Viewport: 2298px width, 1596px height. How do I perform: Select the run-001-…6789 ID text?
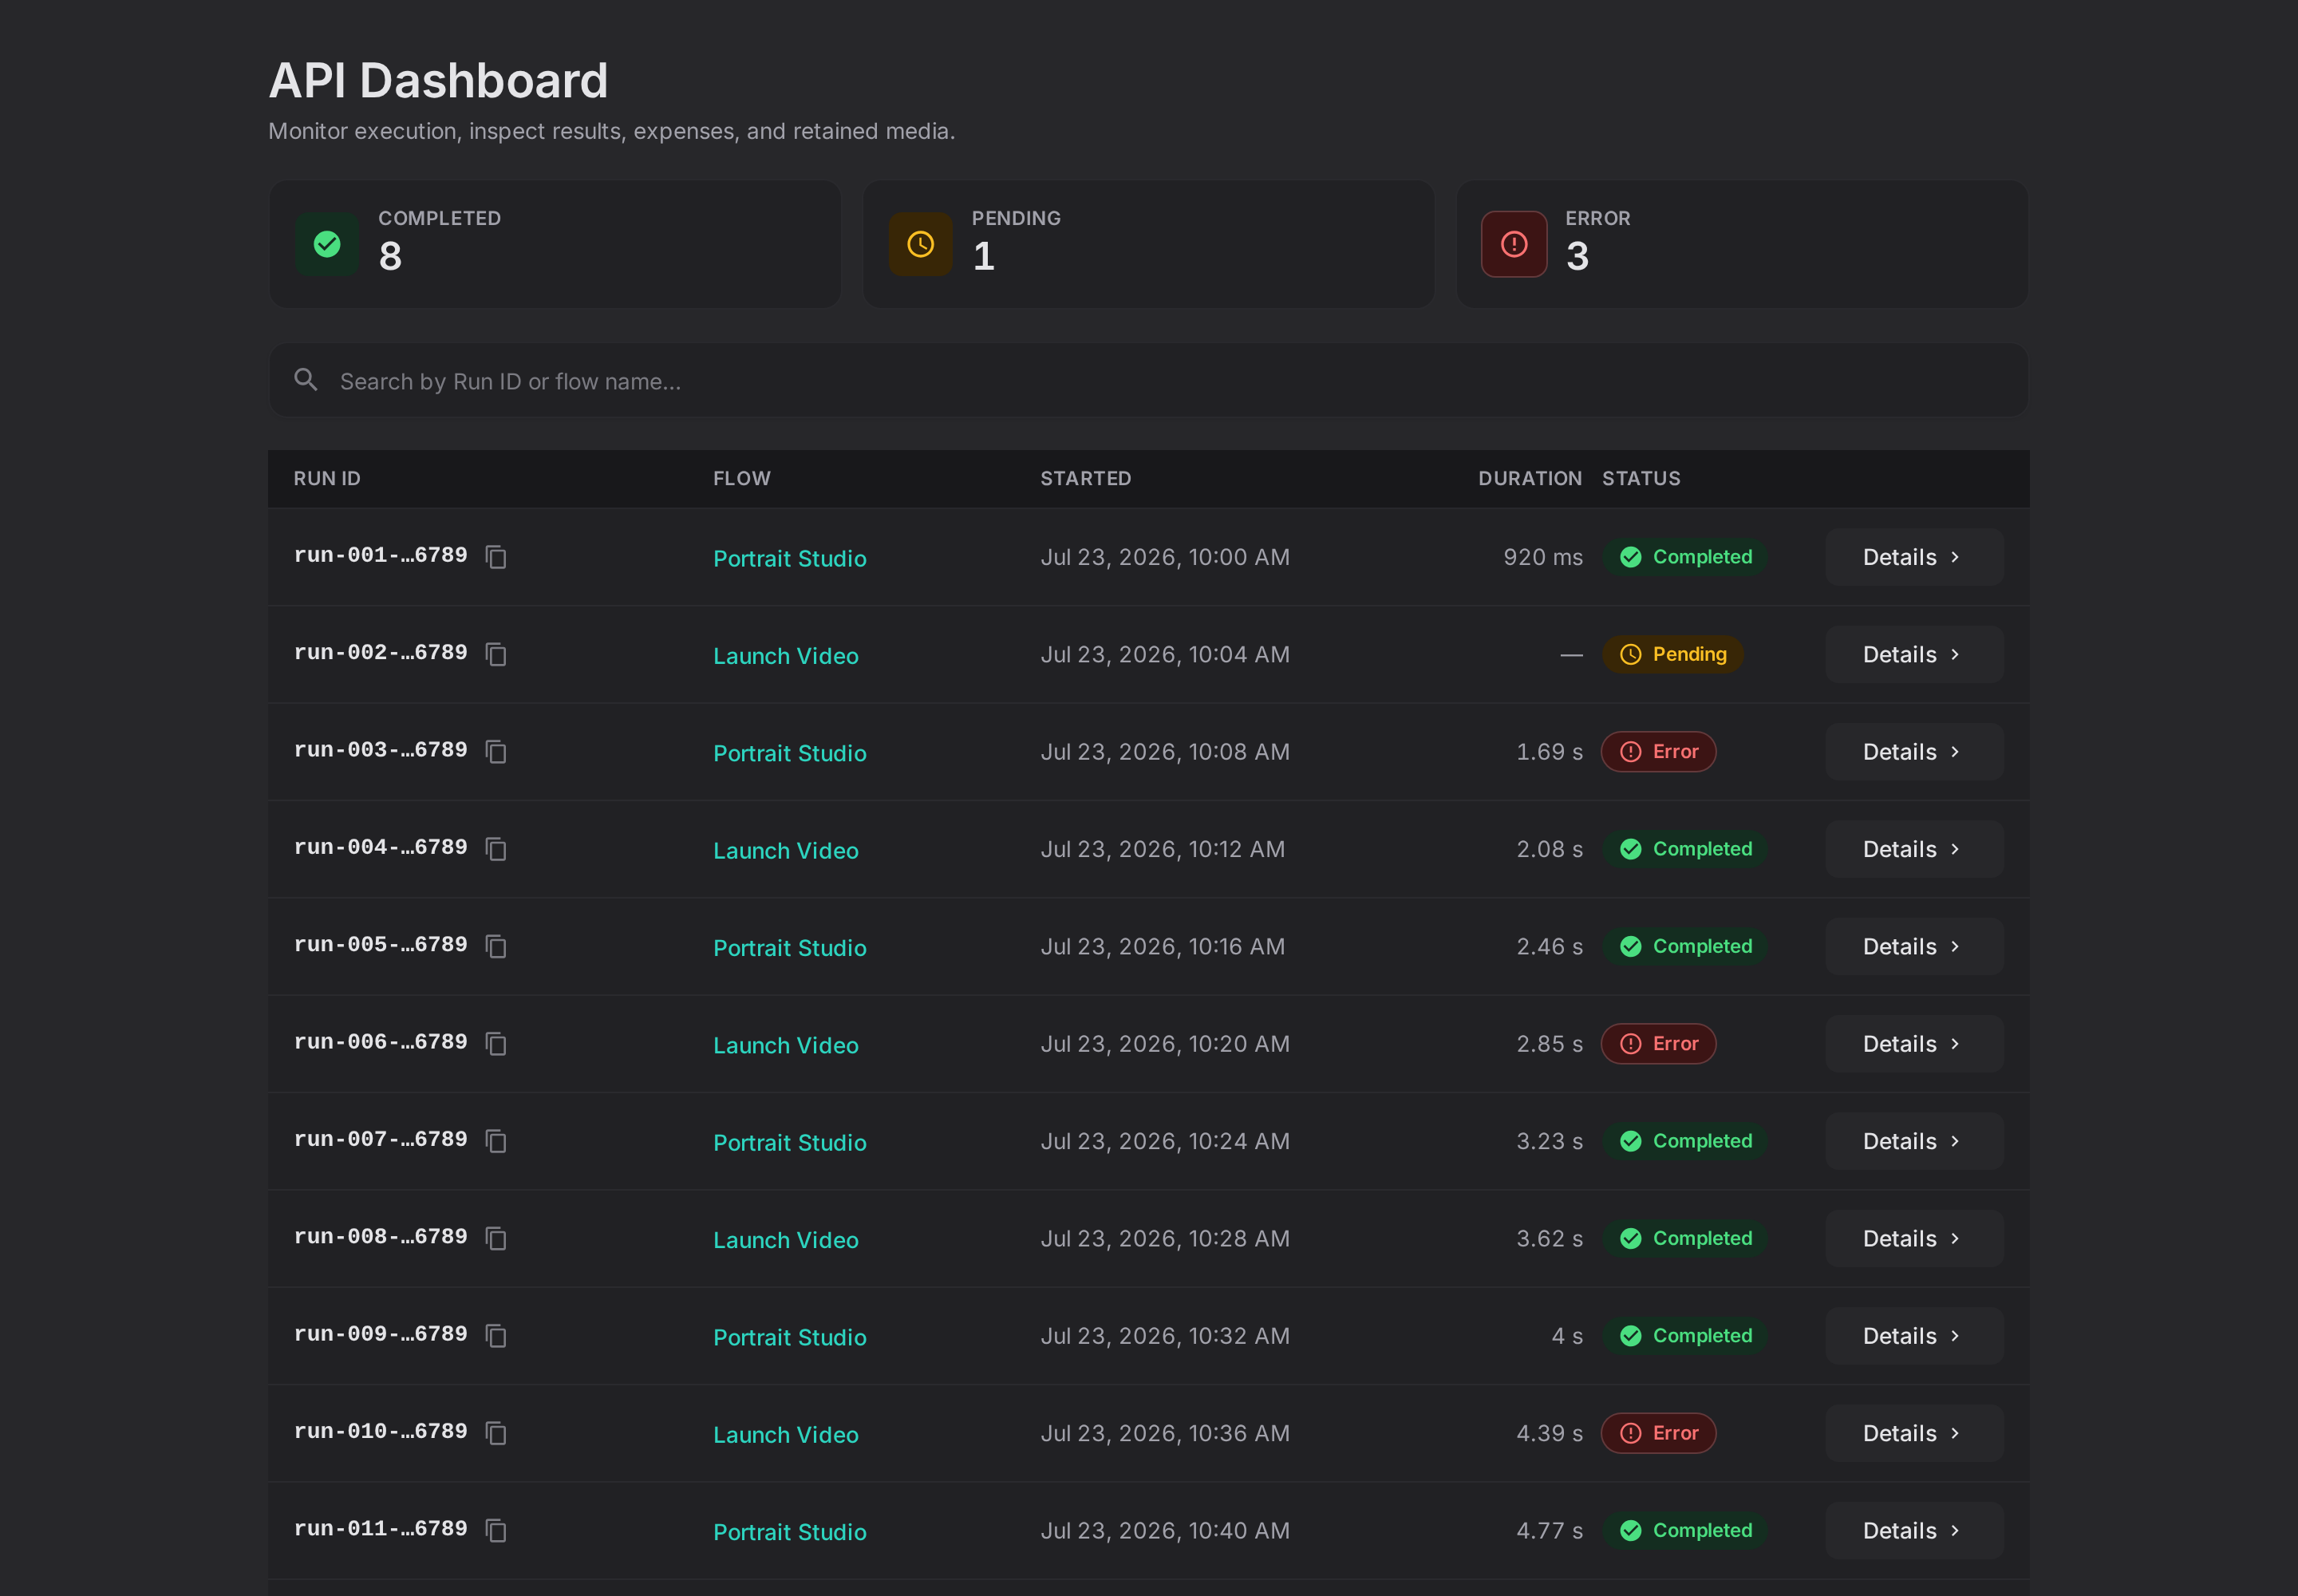point(380,555)
